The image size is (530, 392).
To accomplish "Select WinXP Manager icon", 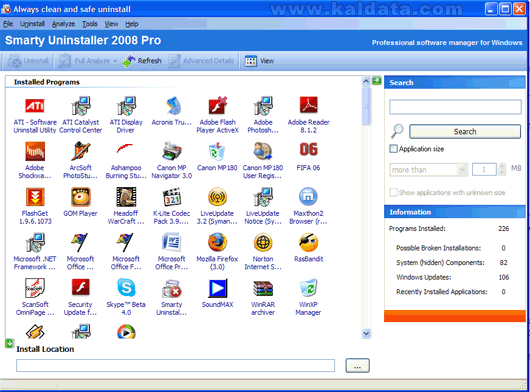I will 308,288.
